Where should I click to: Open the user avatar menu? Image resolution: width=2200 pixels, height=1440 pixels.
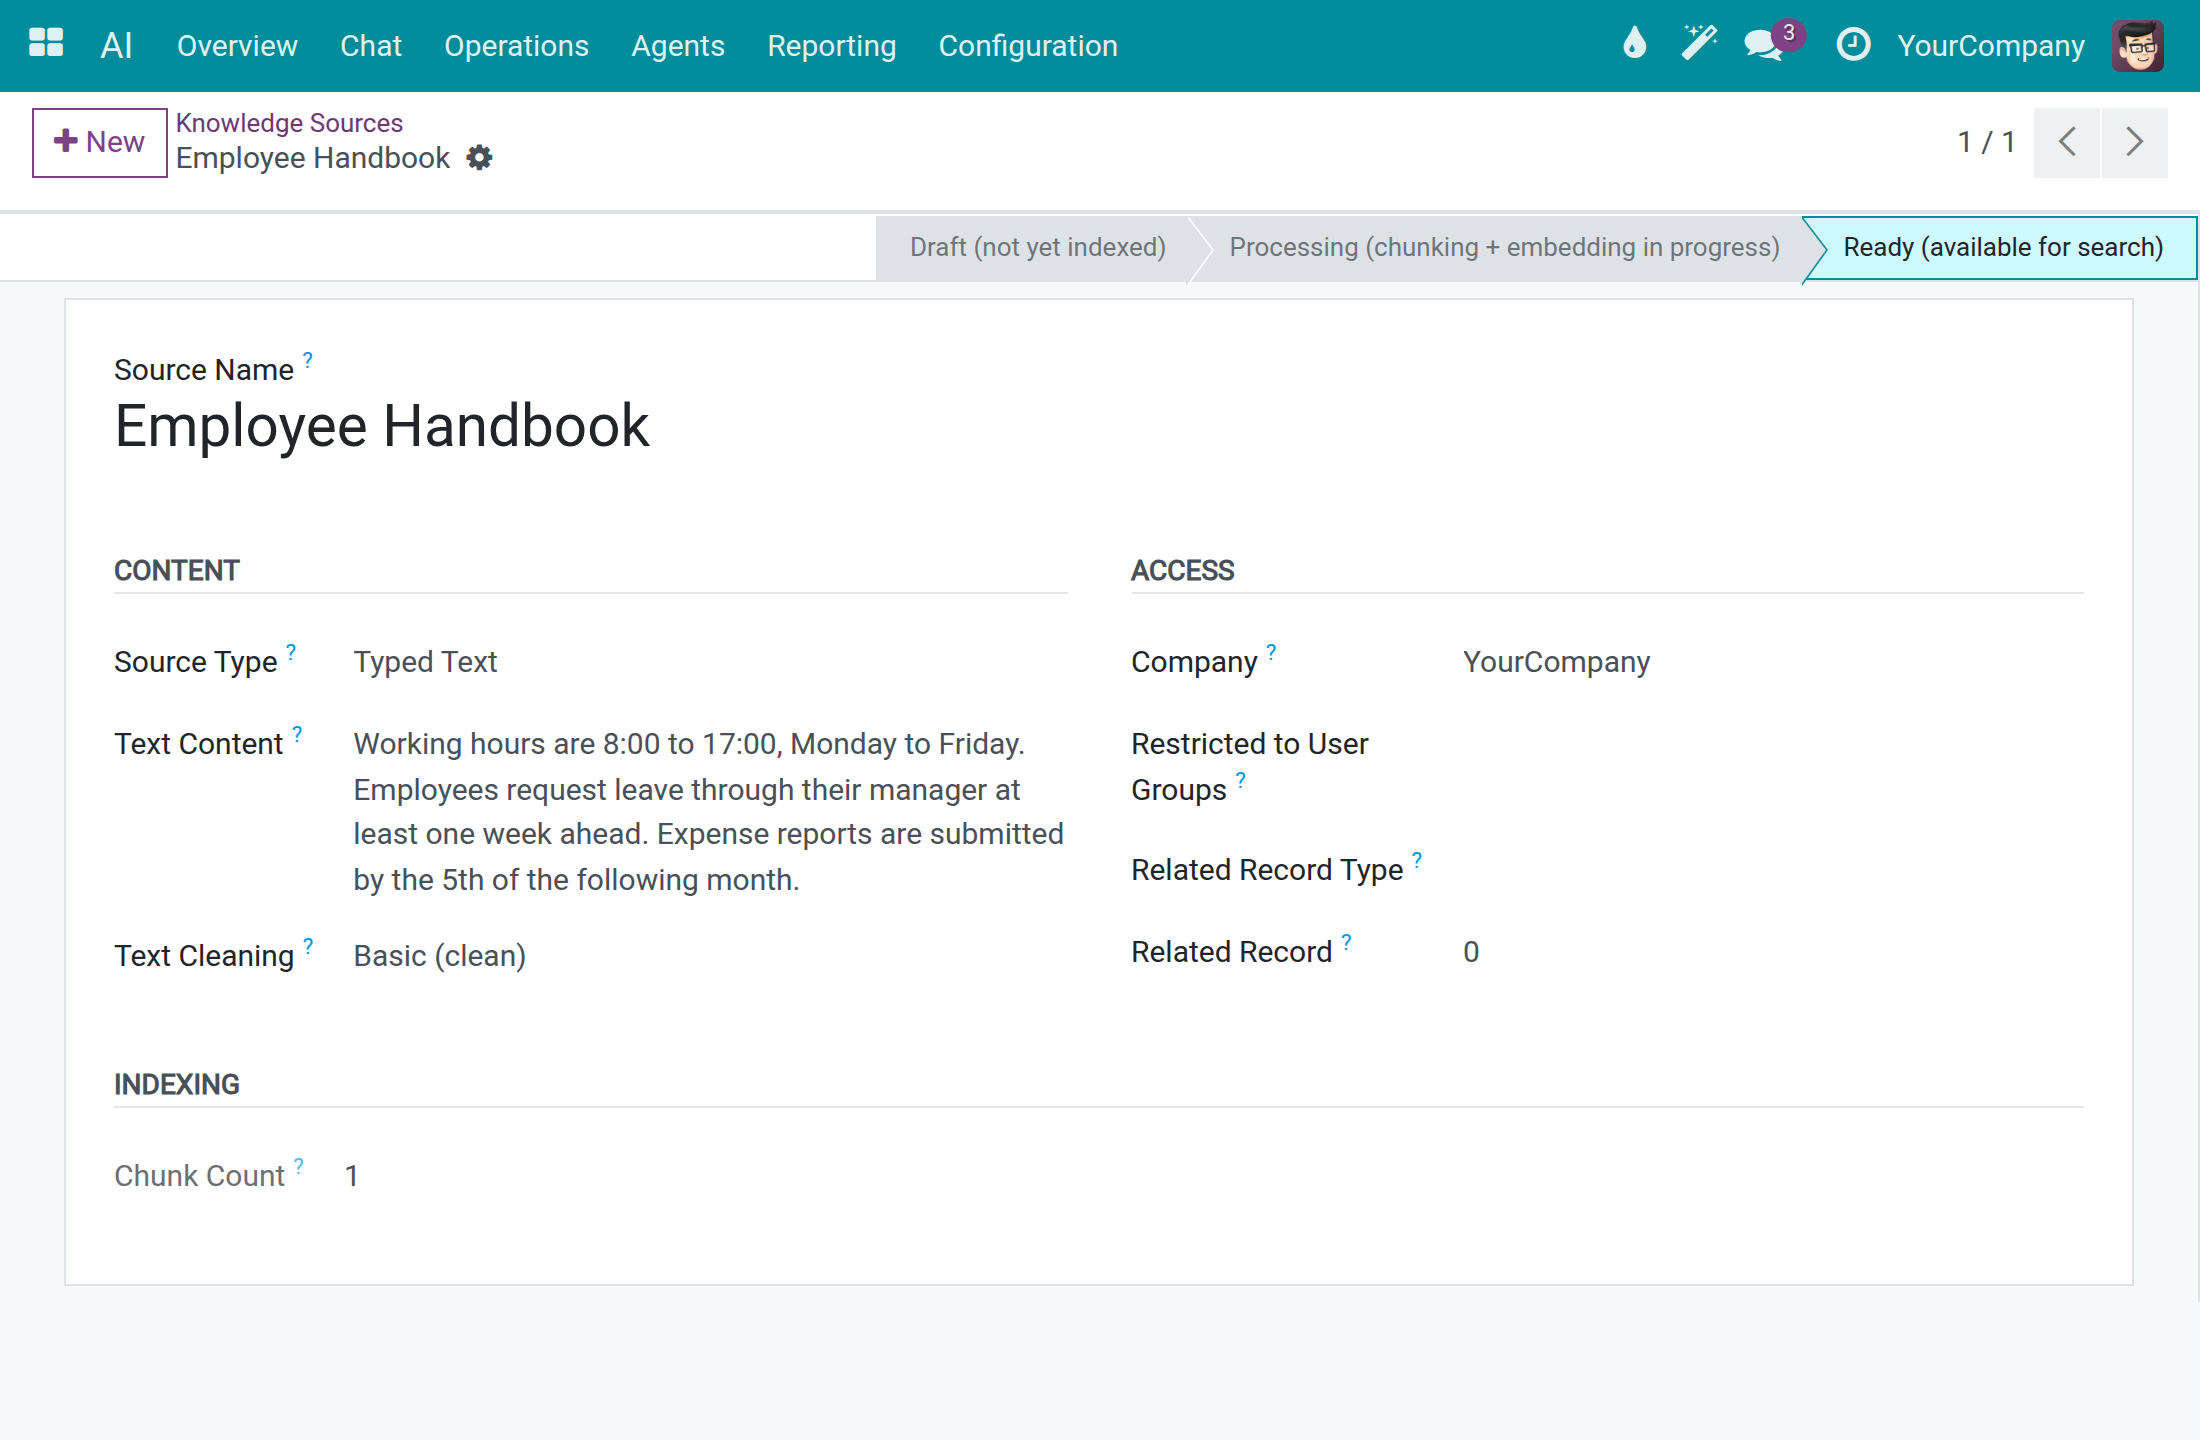2138,45
